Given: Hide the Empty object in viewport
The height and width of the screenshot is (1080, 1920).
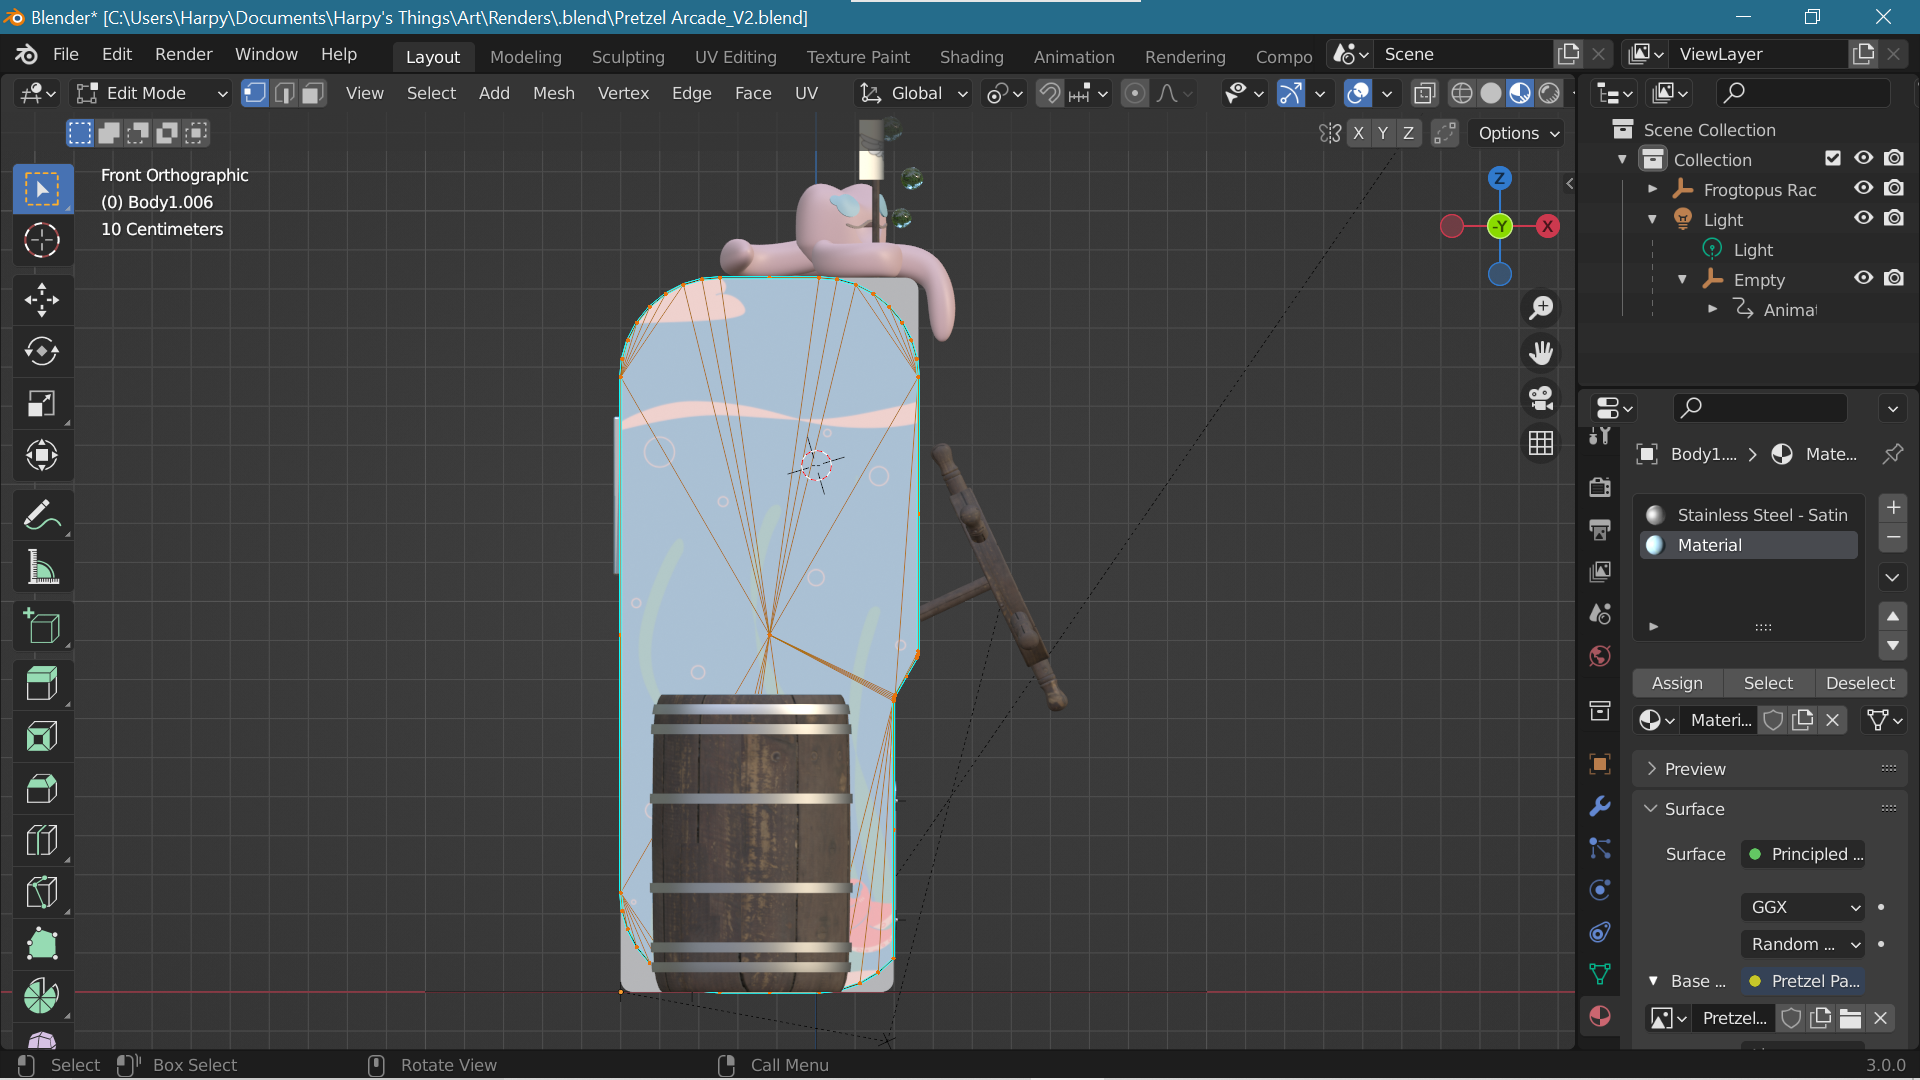Looking at the screenshot, I should (1864, 278).
